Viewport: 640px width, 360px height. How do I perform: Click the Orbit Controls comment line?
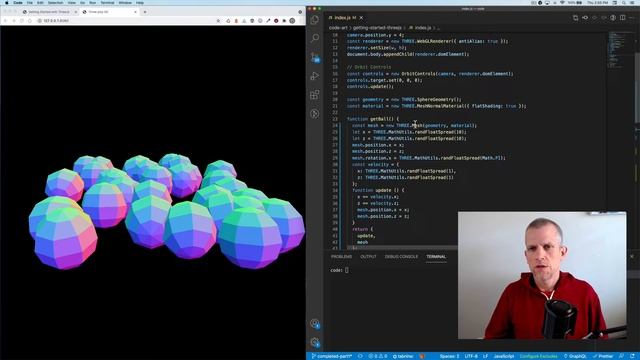click(x=369, y=67)
